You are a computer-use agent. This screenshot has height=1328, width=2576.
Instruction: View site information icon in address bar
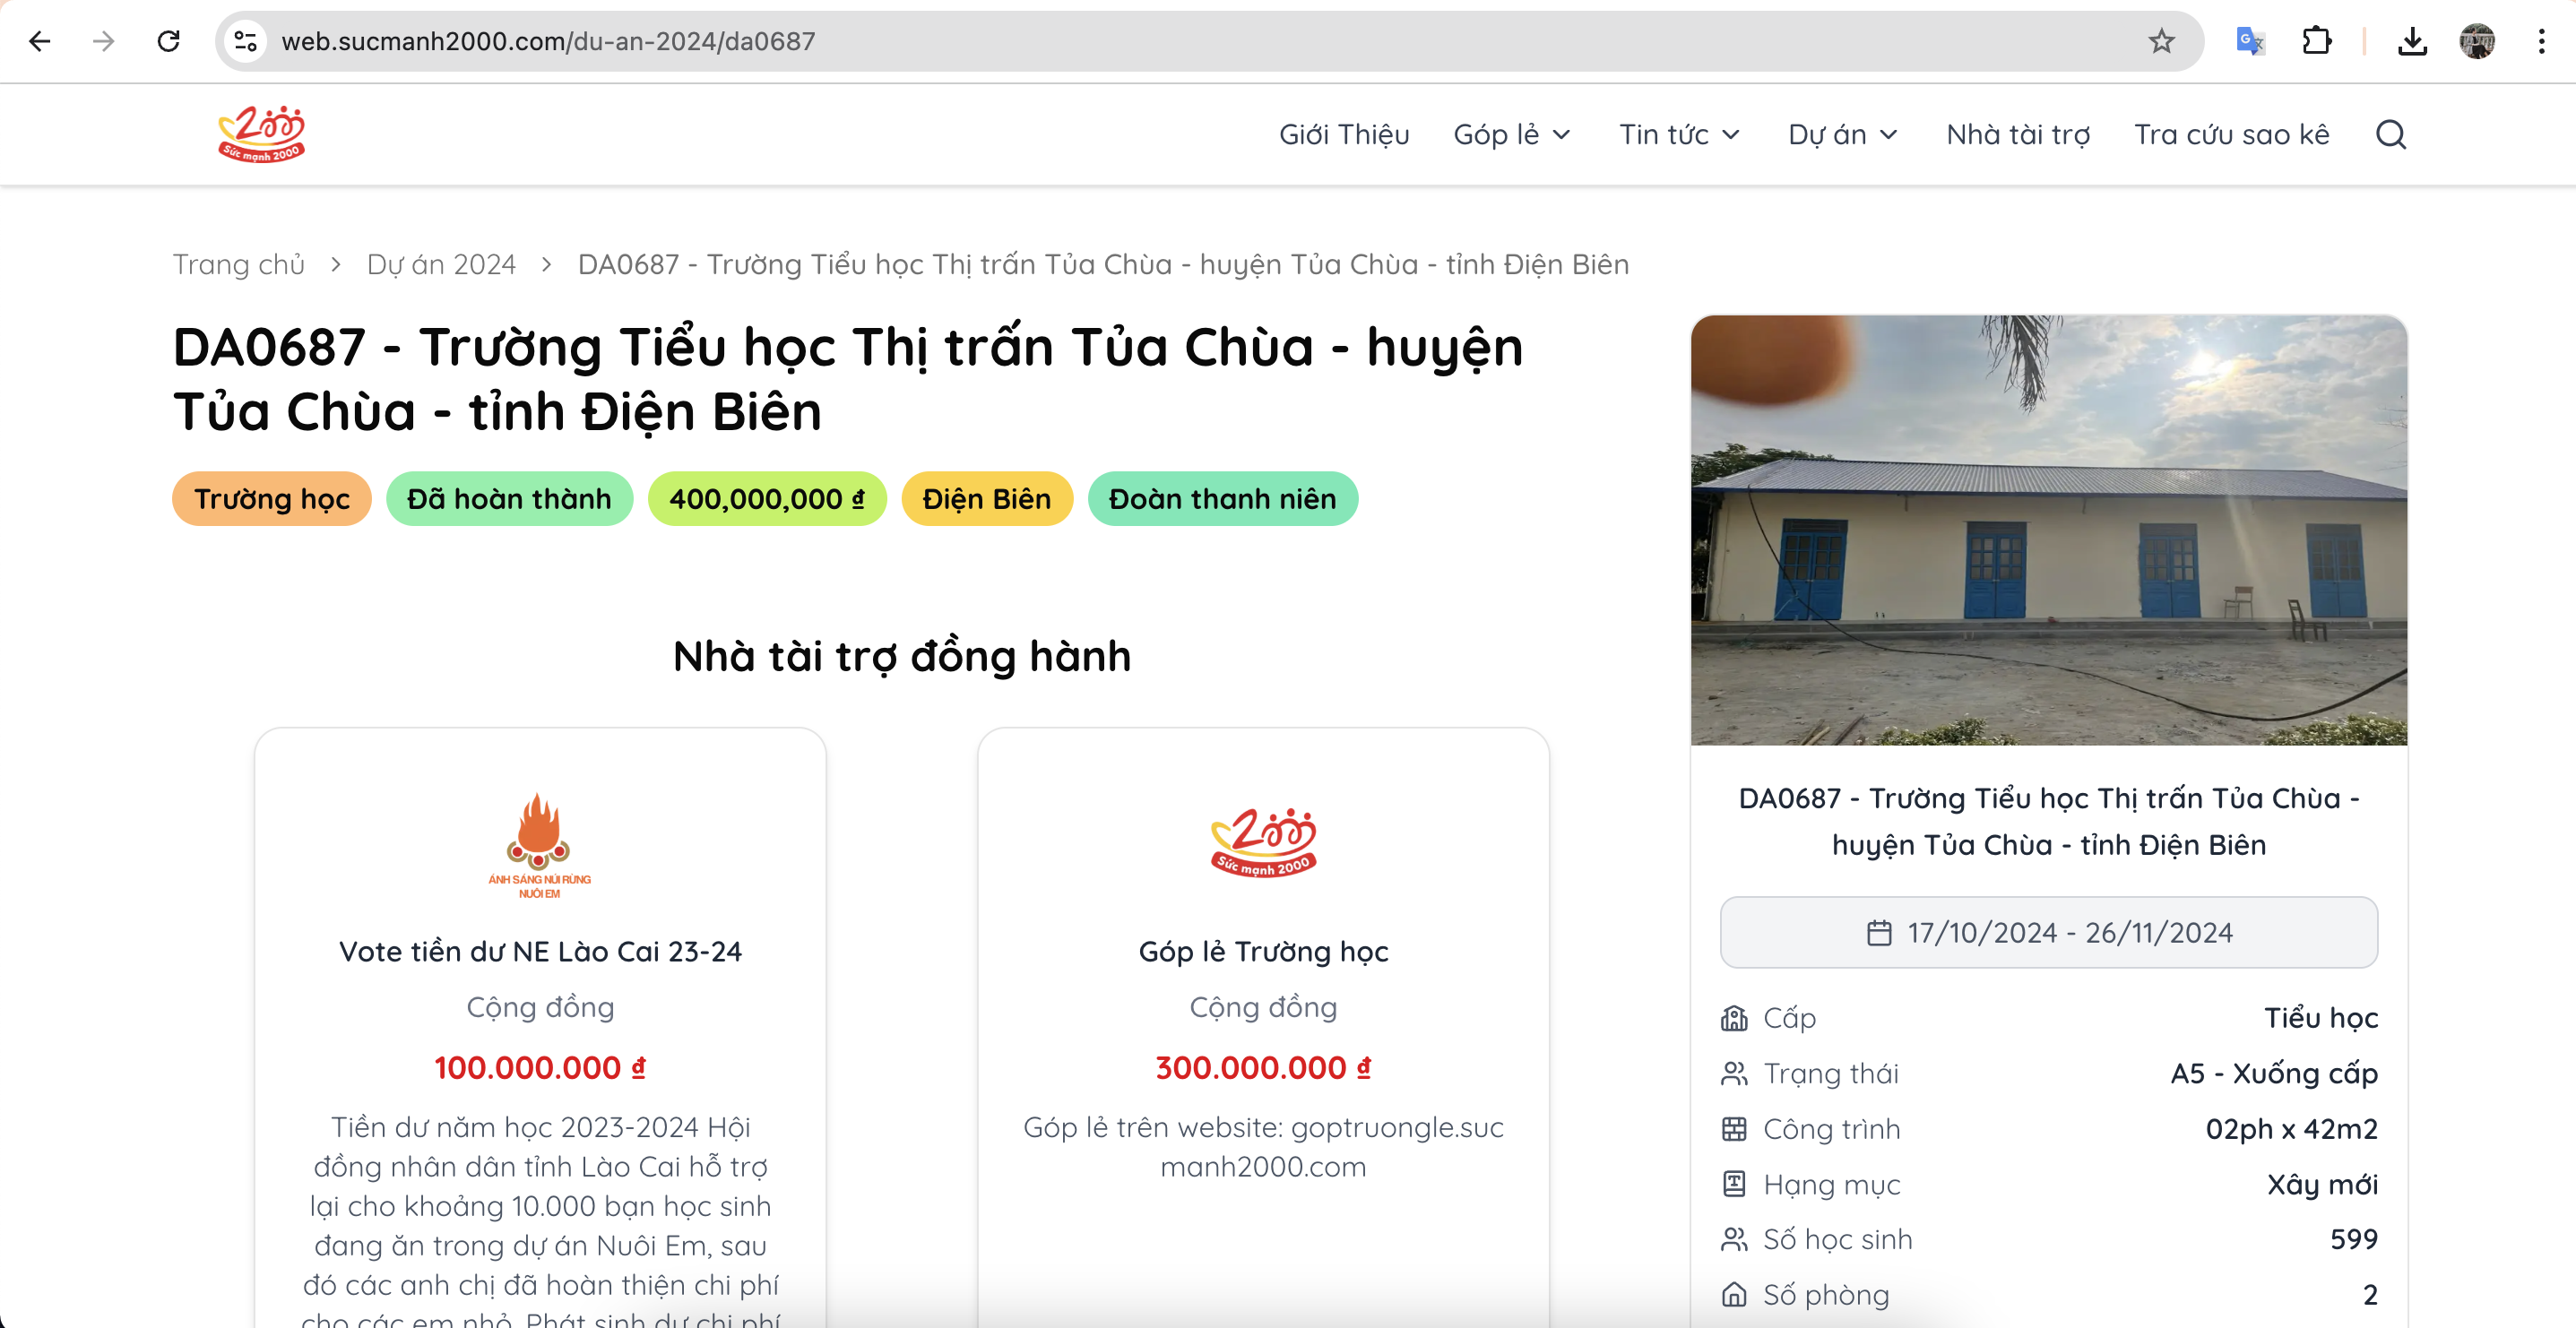[x=246, y=41]
